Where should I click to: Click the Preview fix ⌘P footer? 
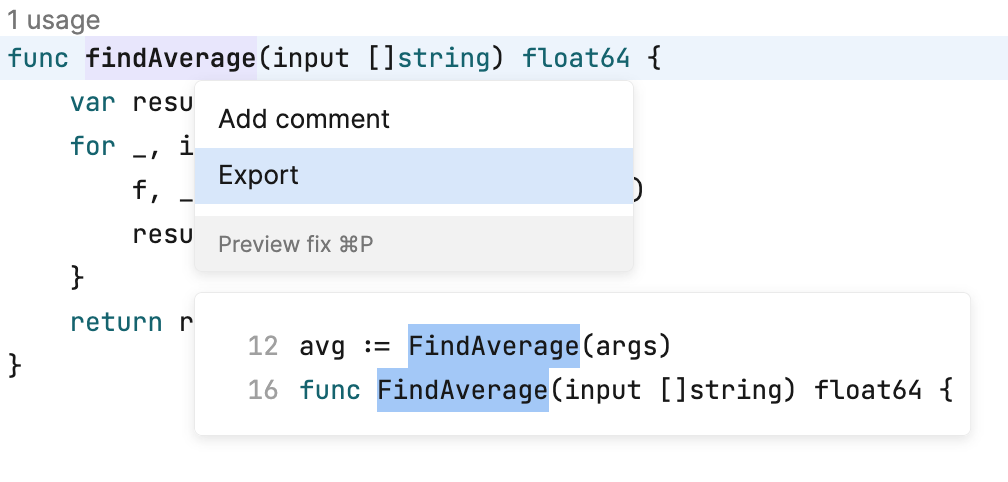296,244
